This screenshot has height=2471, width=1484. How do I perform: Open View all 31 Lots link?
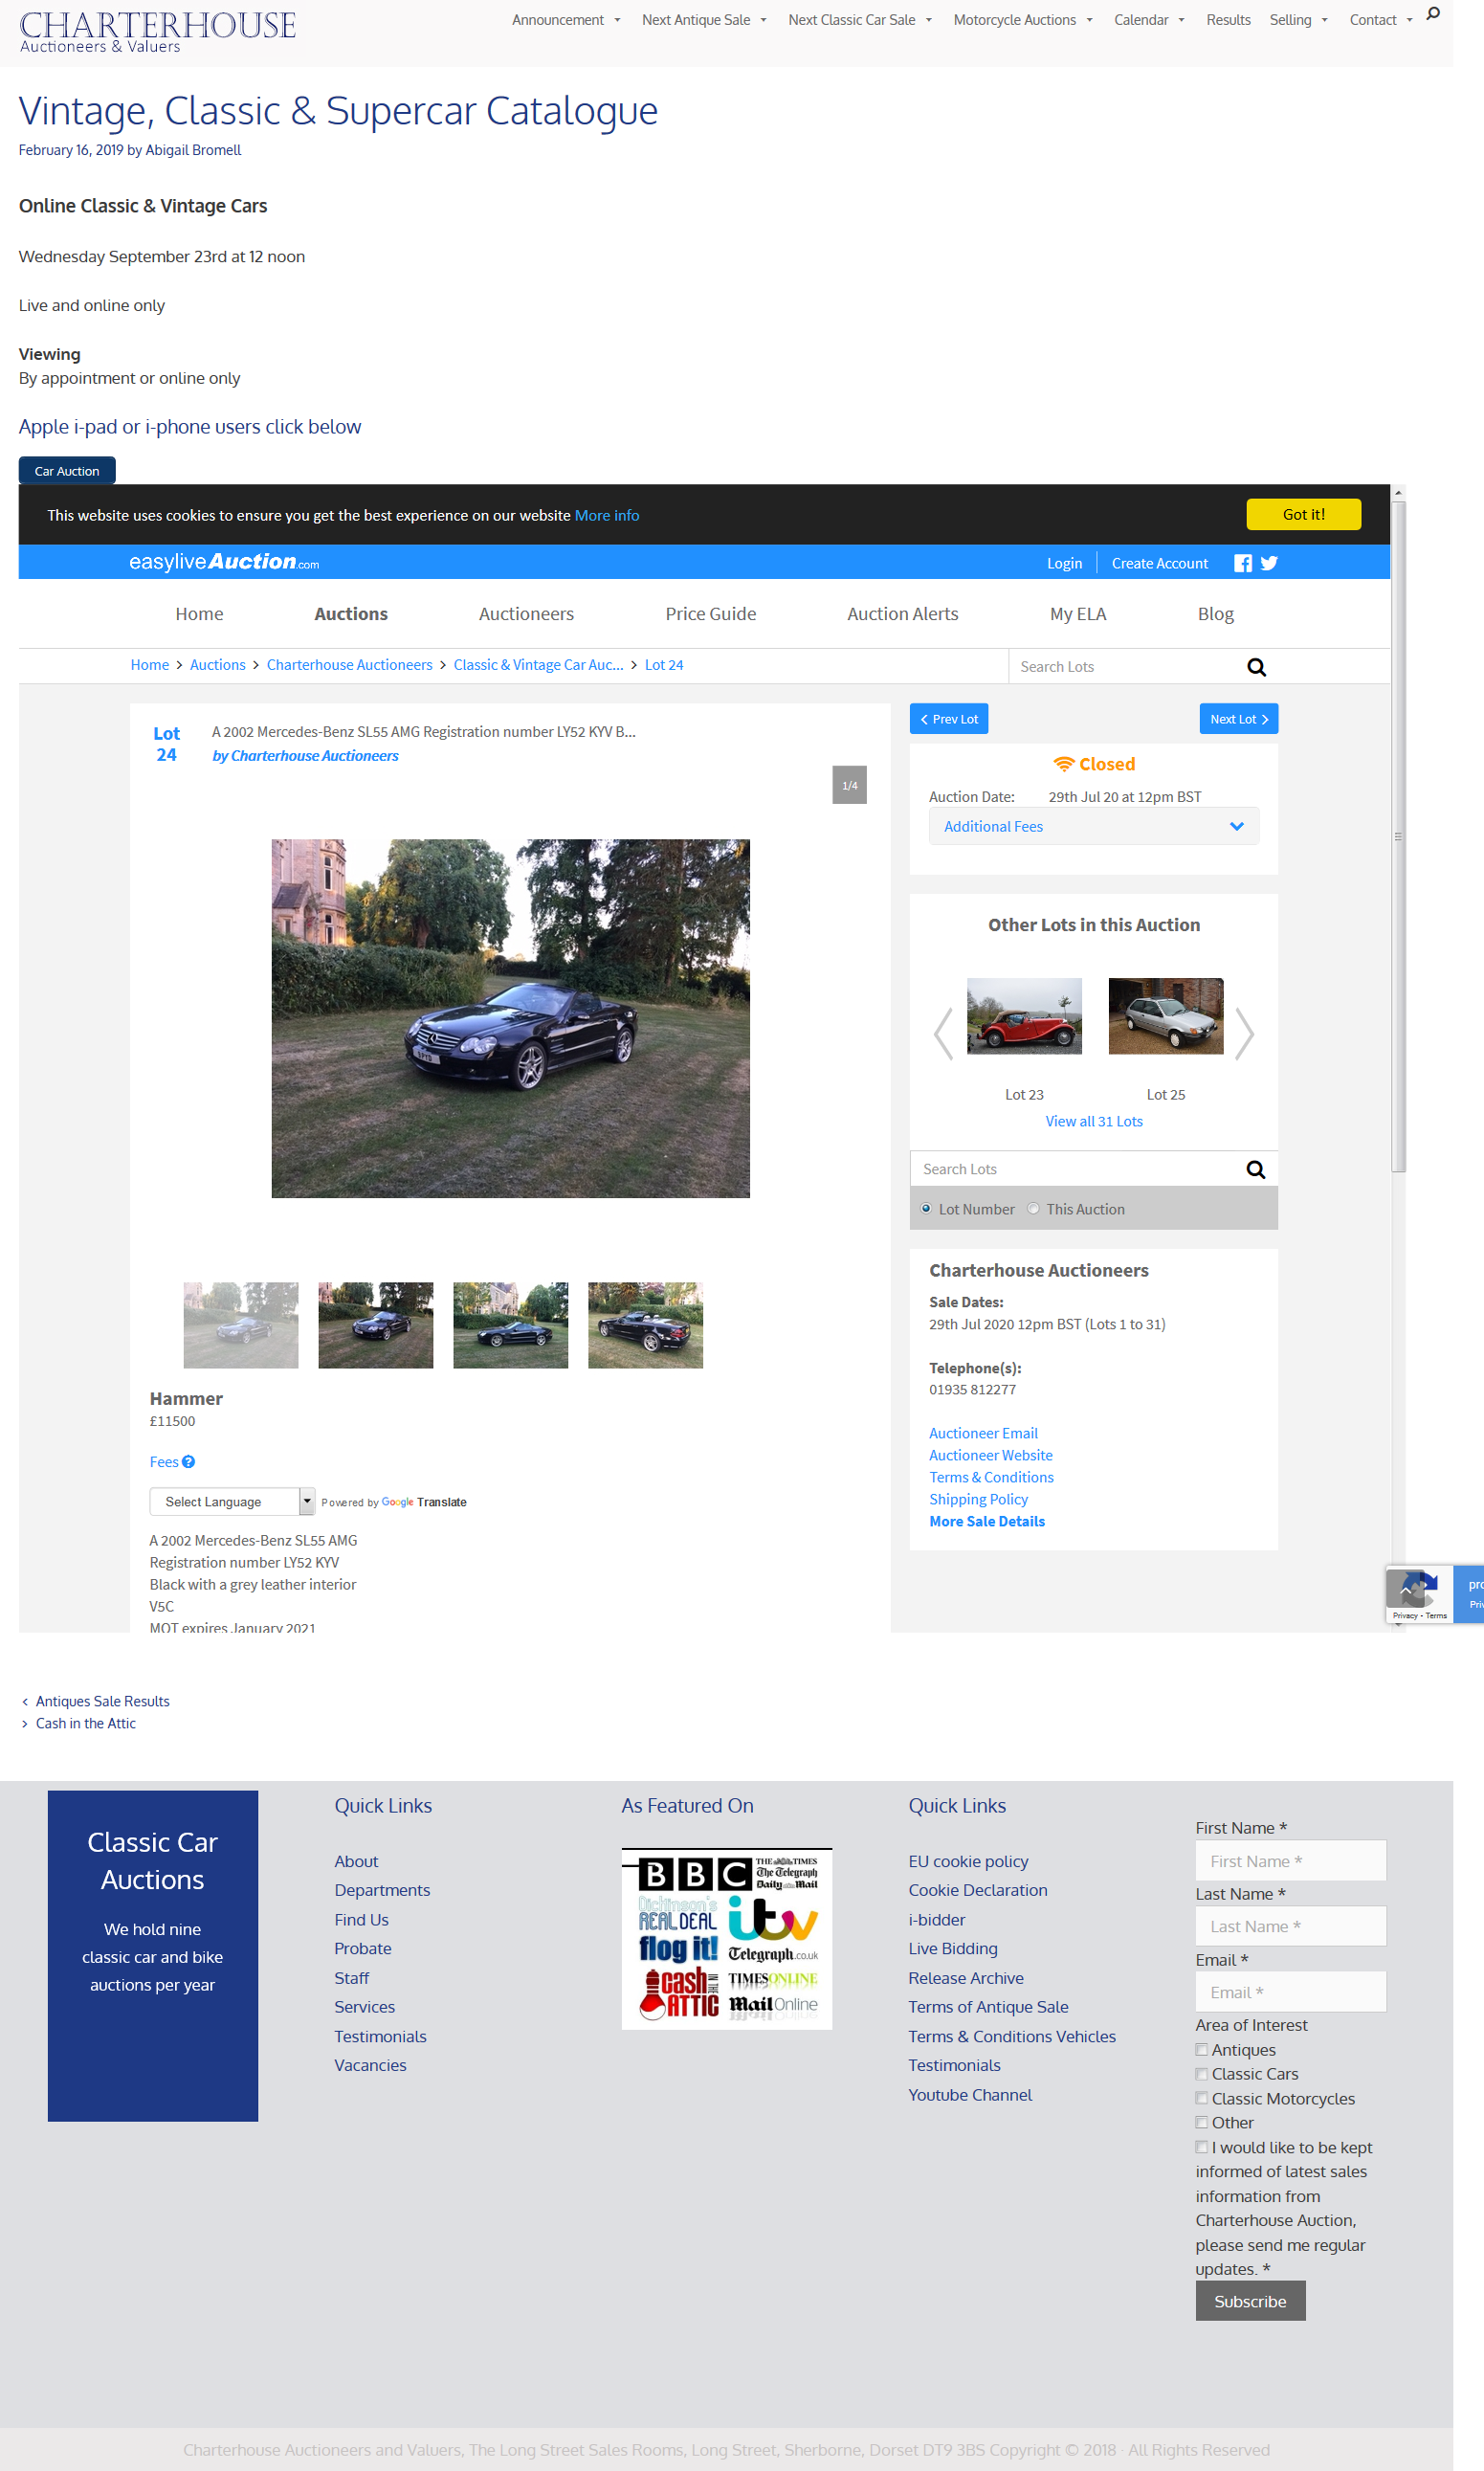(1093, 1122)
